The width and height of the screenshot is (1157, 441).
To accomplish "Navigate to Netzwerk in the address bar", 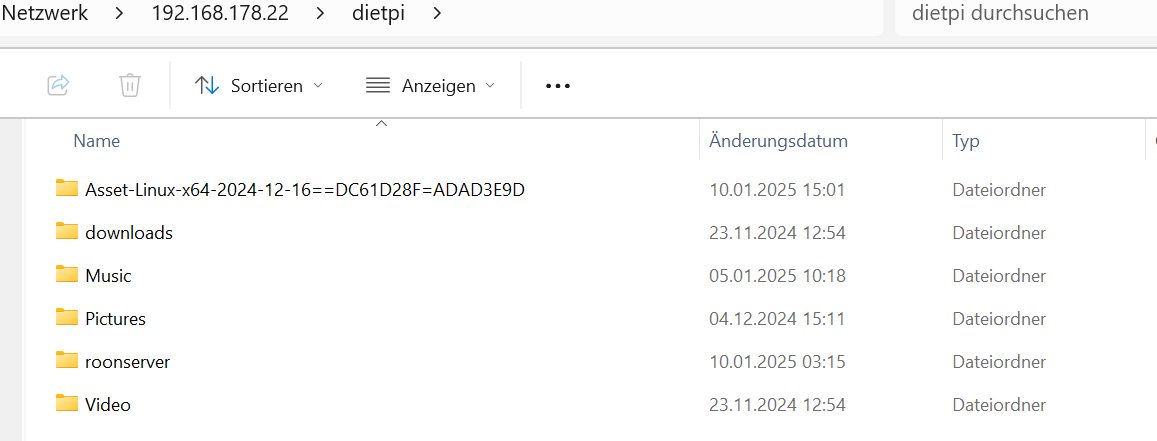I will (46, 14).
